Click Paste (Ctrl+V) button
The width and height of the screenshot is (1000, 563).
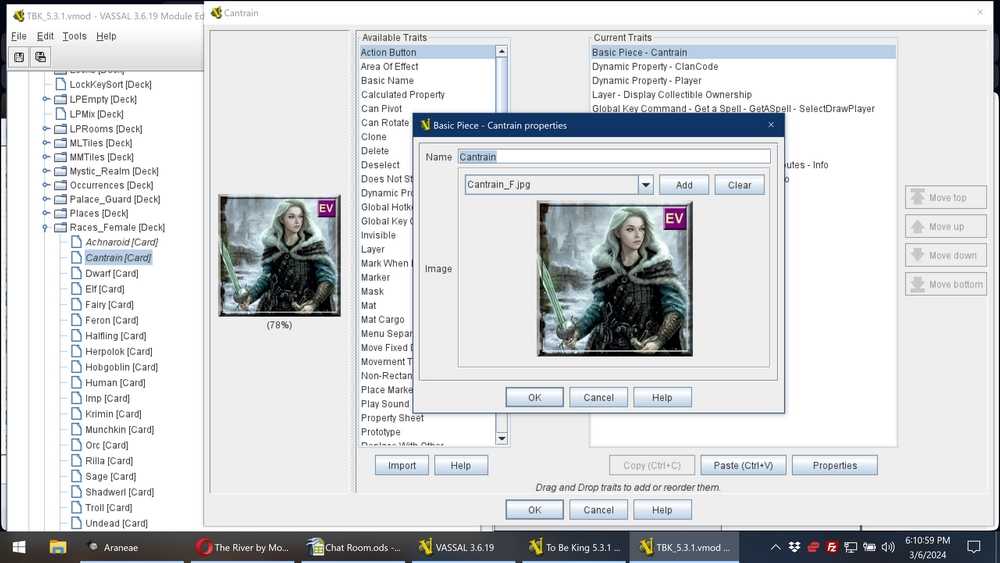pos(743,465)
